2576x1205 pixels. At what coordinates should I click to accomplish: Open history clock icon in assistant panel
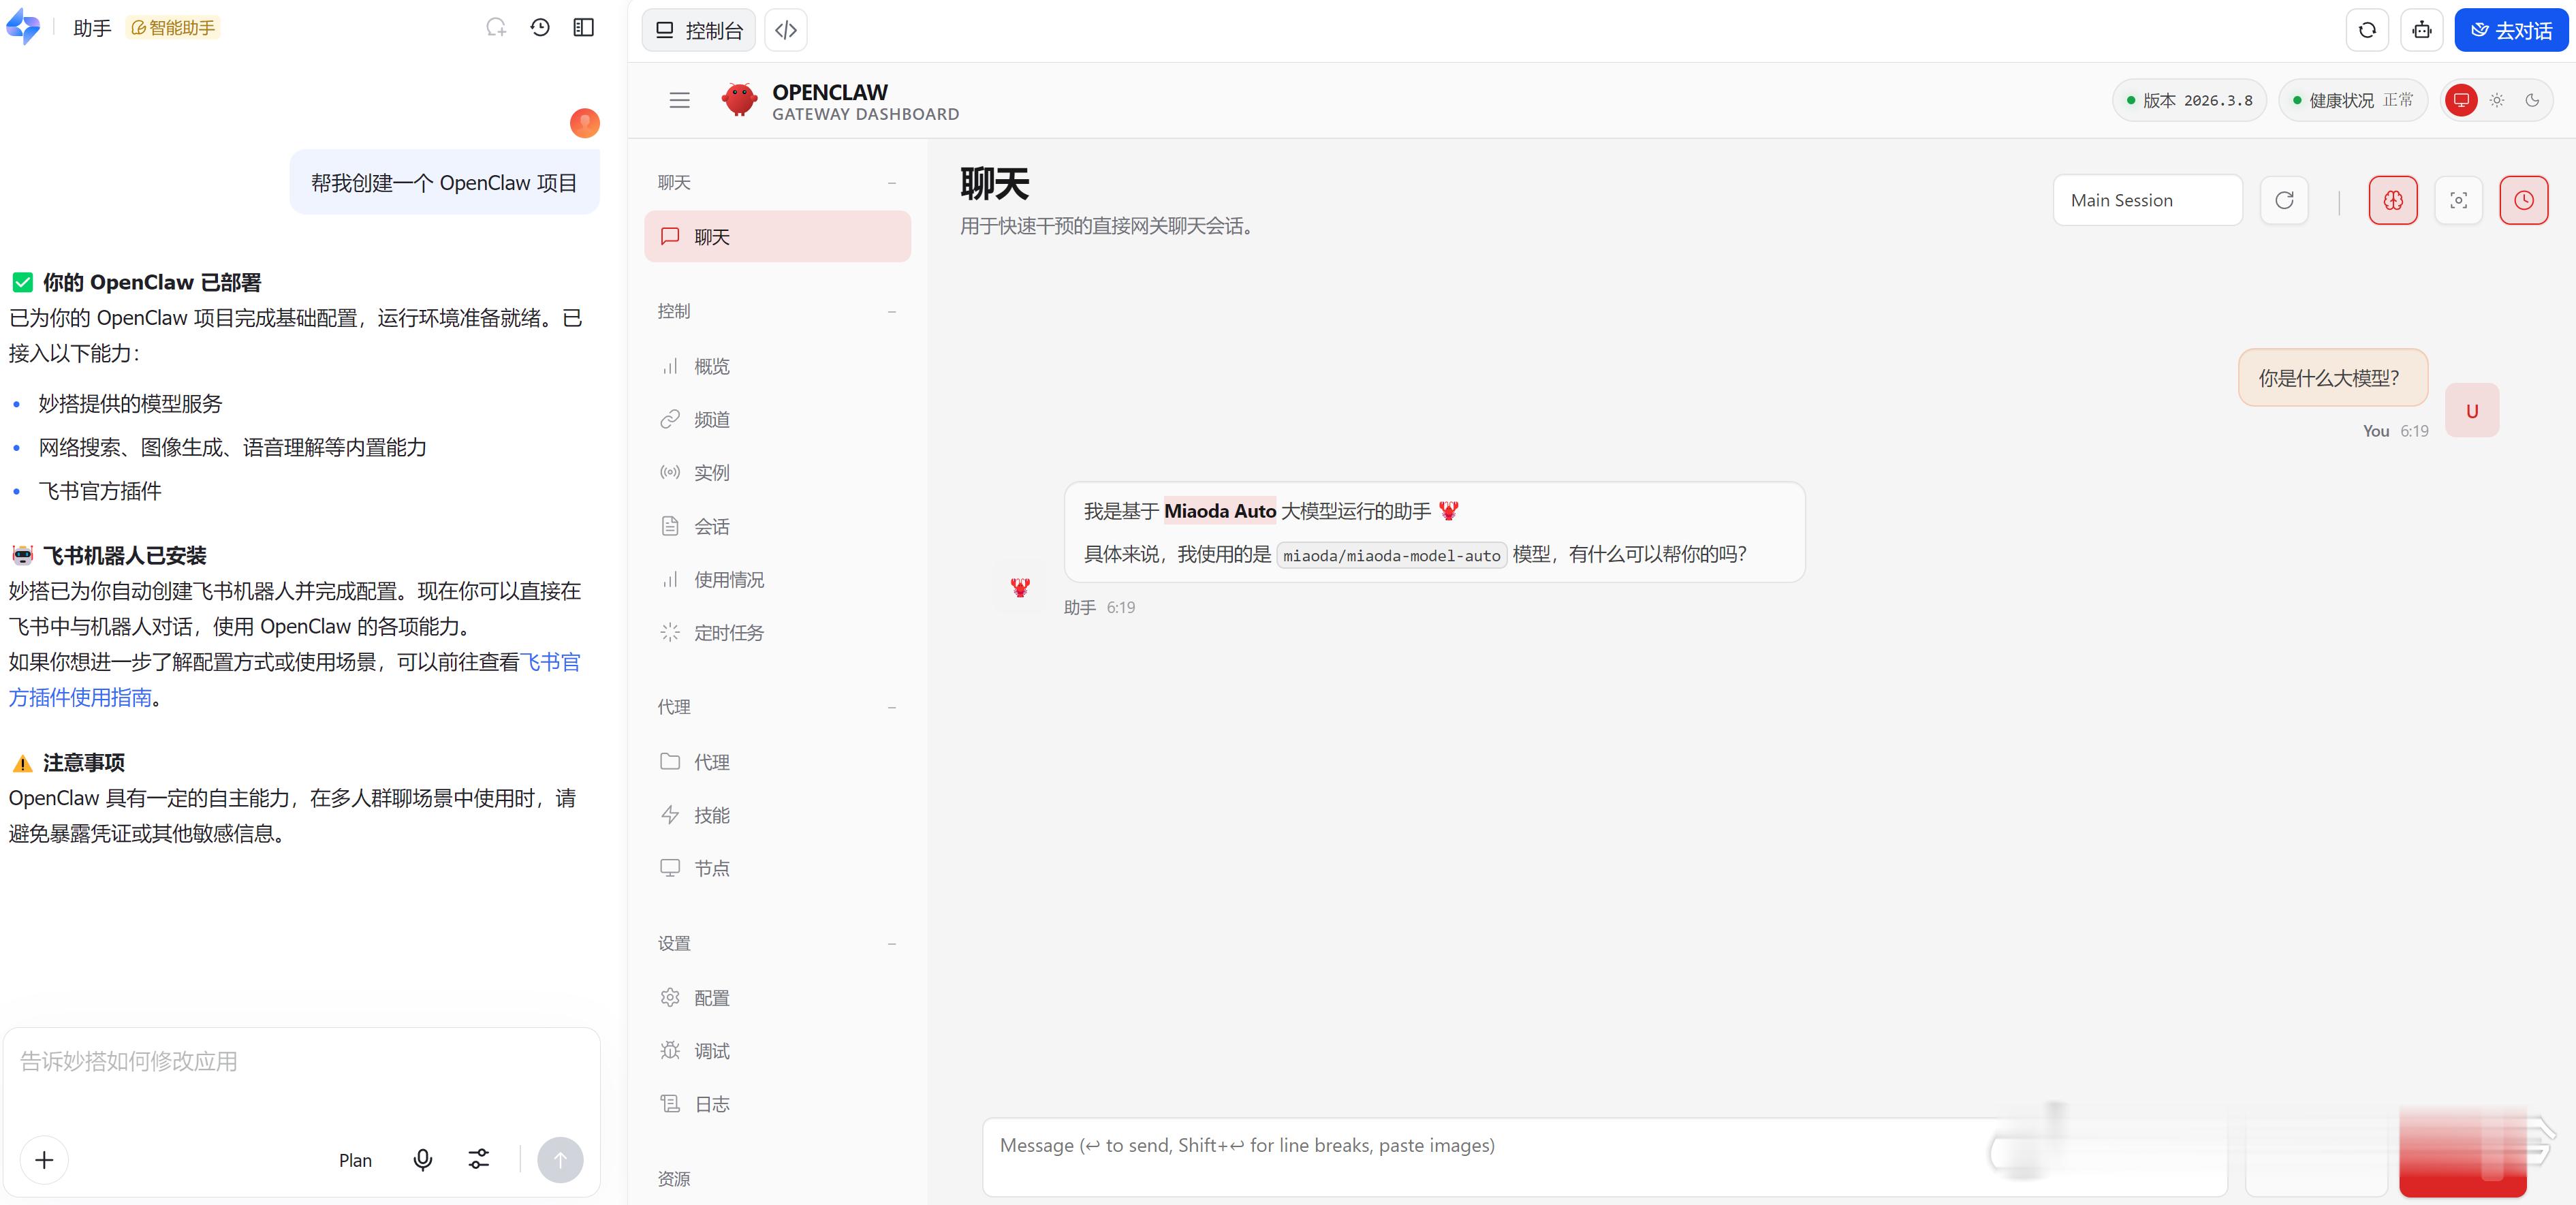click(540, 28)
